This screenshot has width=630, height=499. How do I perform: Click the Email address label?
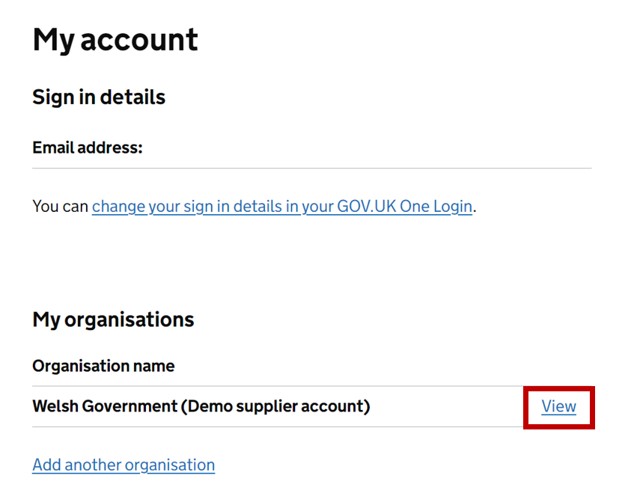click(87, 148)
